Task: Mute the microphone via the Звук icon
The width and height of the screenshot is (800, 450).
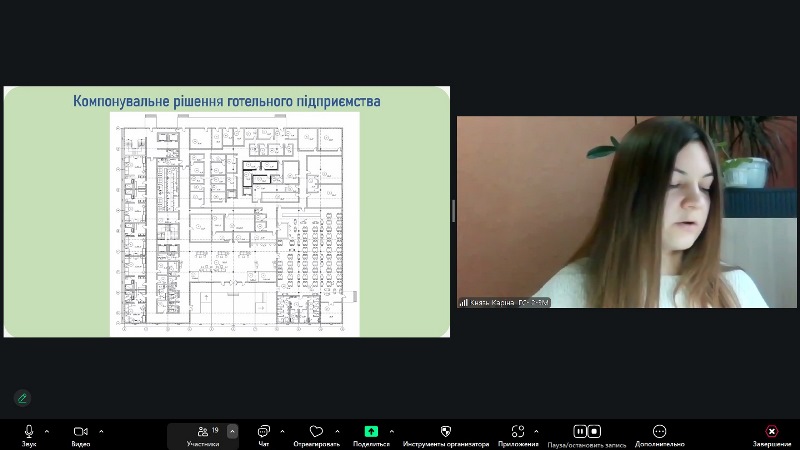Action: click(29, 431)
